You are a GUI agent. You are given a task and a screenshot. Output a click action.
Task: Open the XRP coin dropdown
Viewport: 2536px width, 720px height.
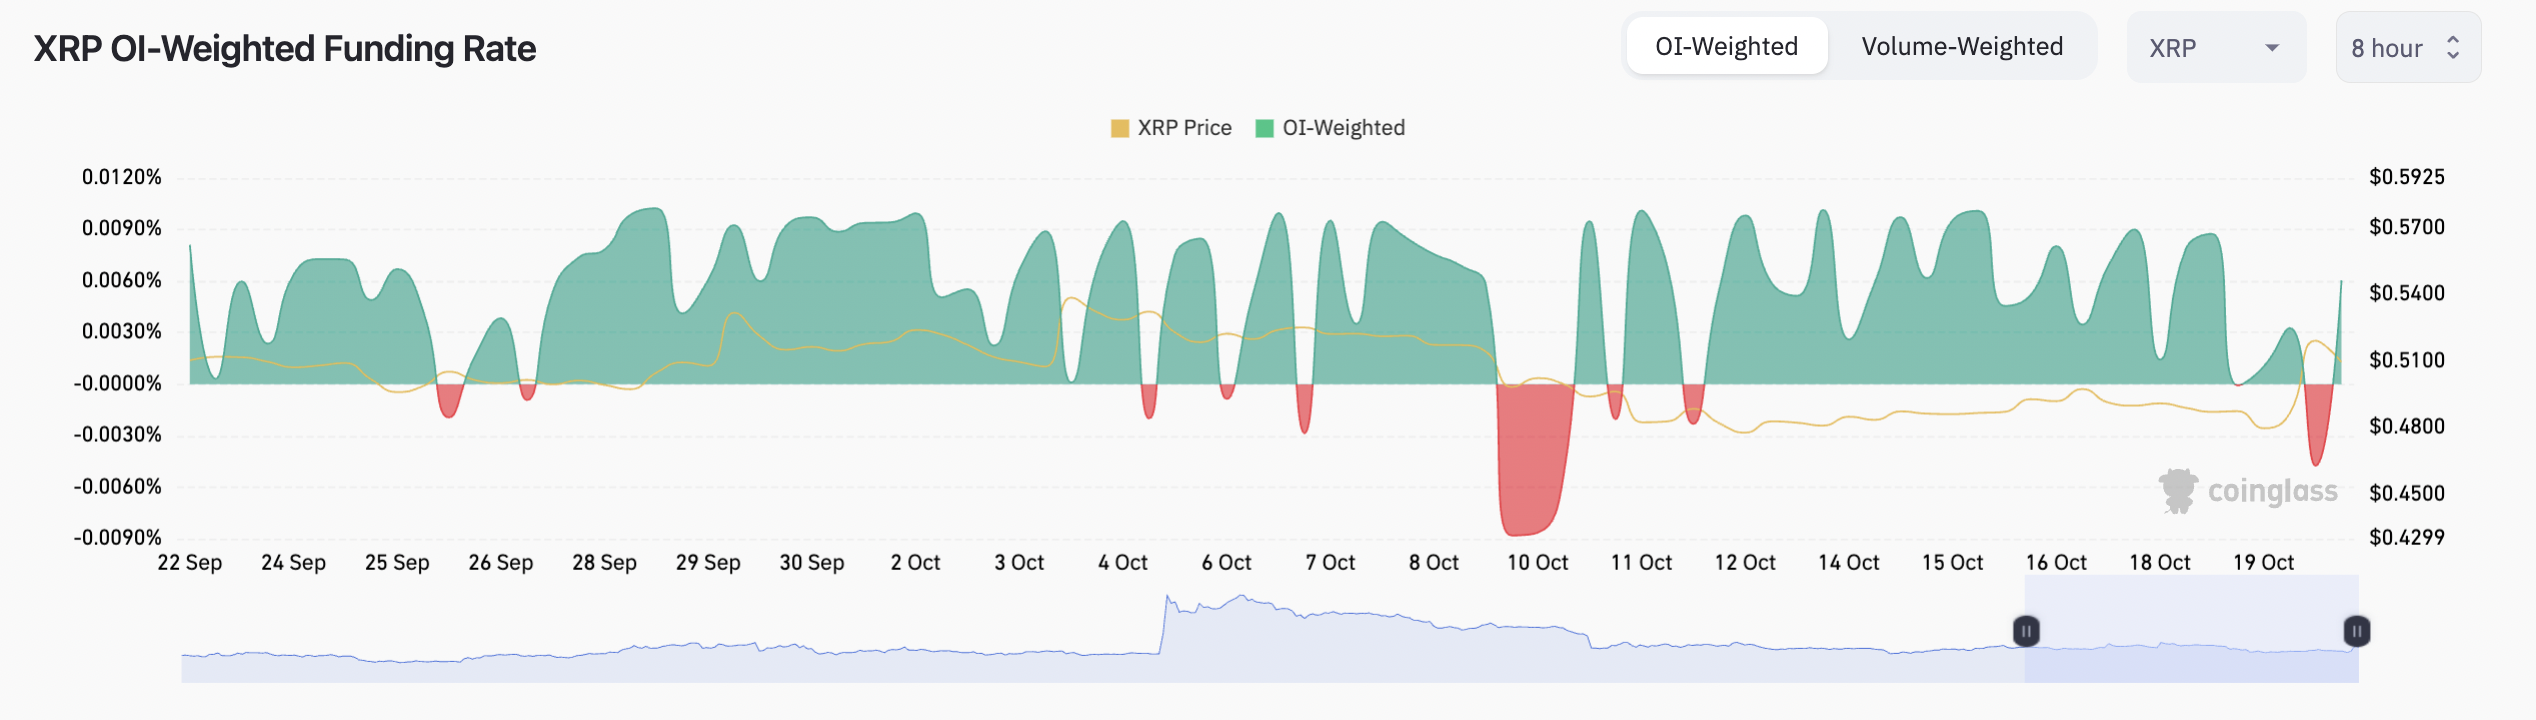[2216, 47]
